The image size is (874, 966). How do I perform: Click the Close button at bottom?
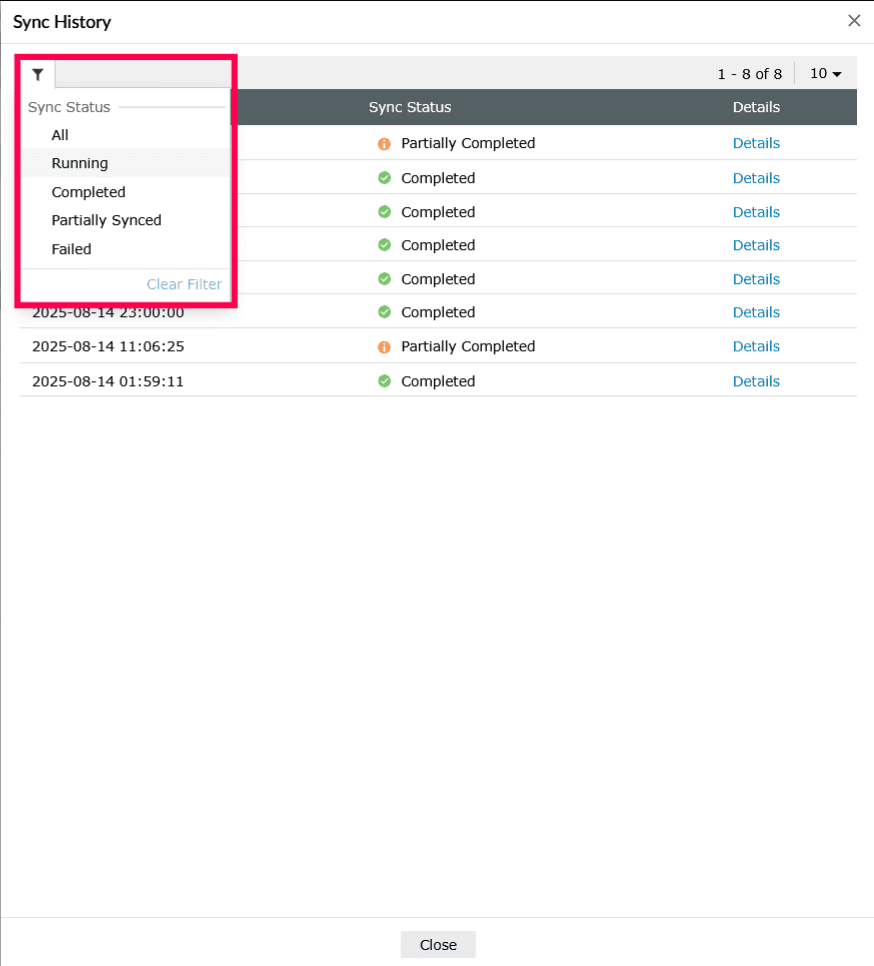(438, 944)
